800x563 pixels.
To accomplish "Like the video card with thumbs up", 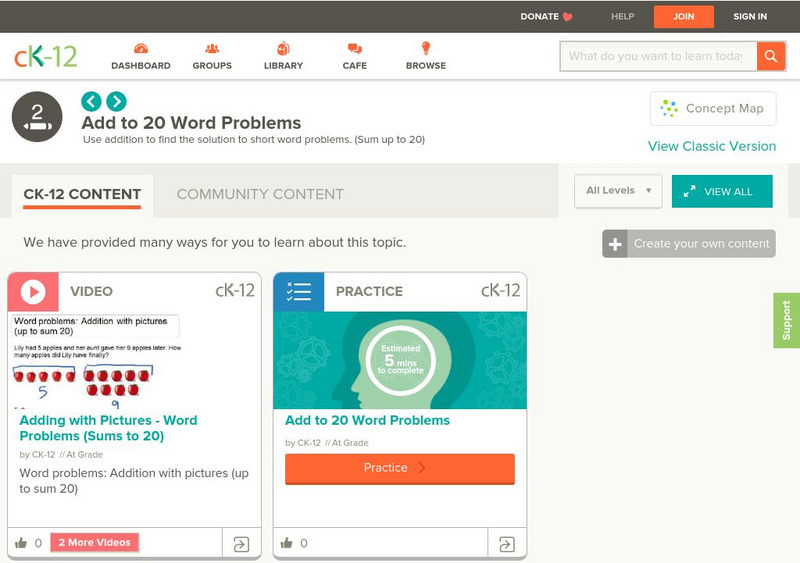I will (x=21, y=543).
